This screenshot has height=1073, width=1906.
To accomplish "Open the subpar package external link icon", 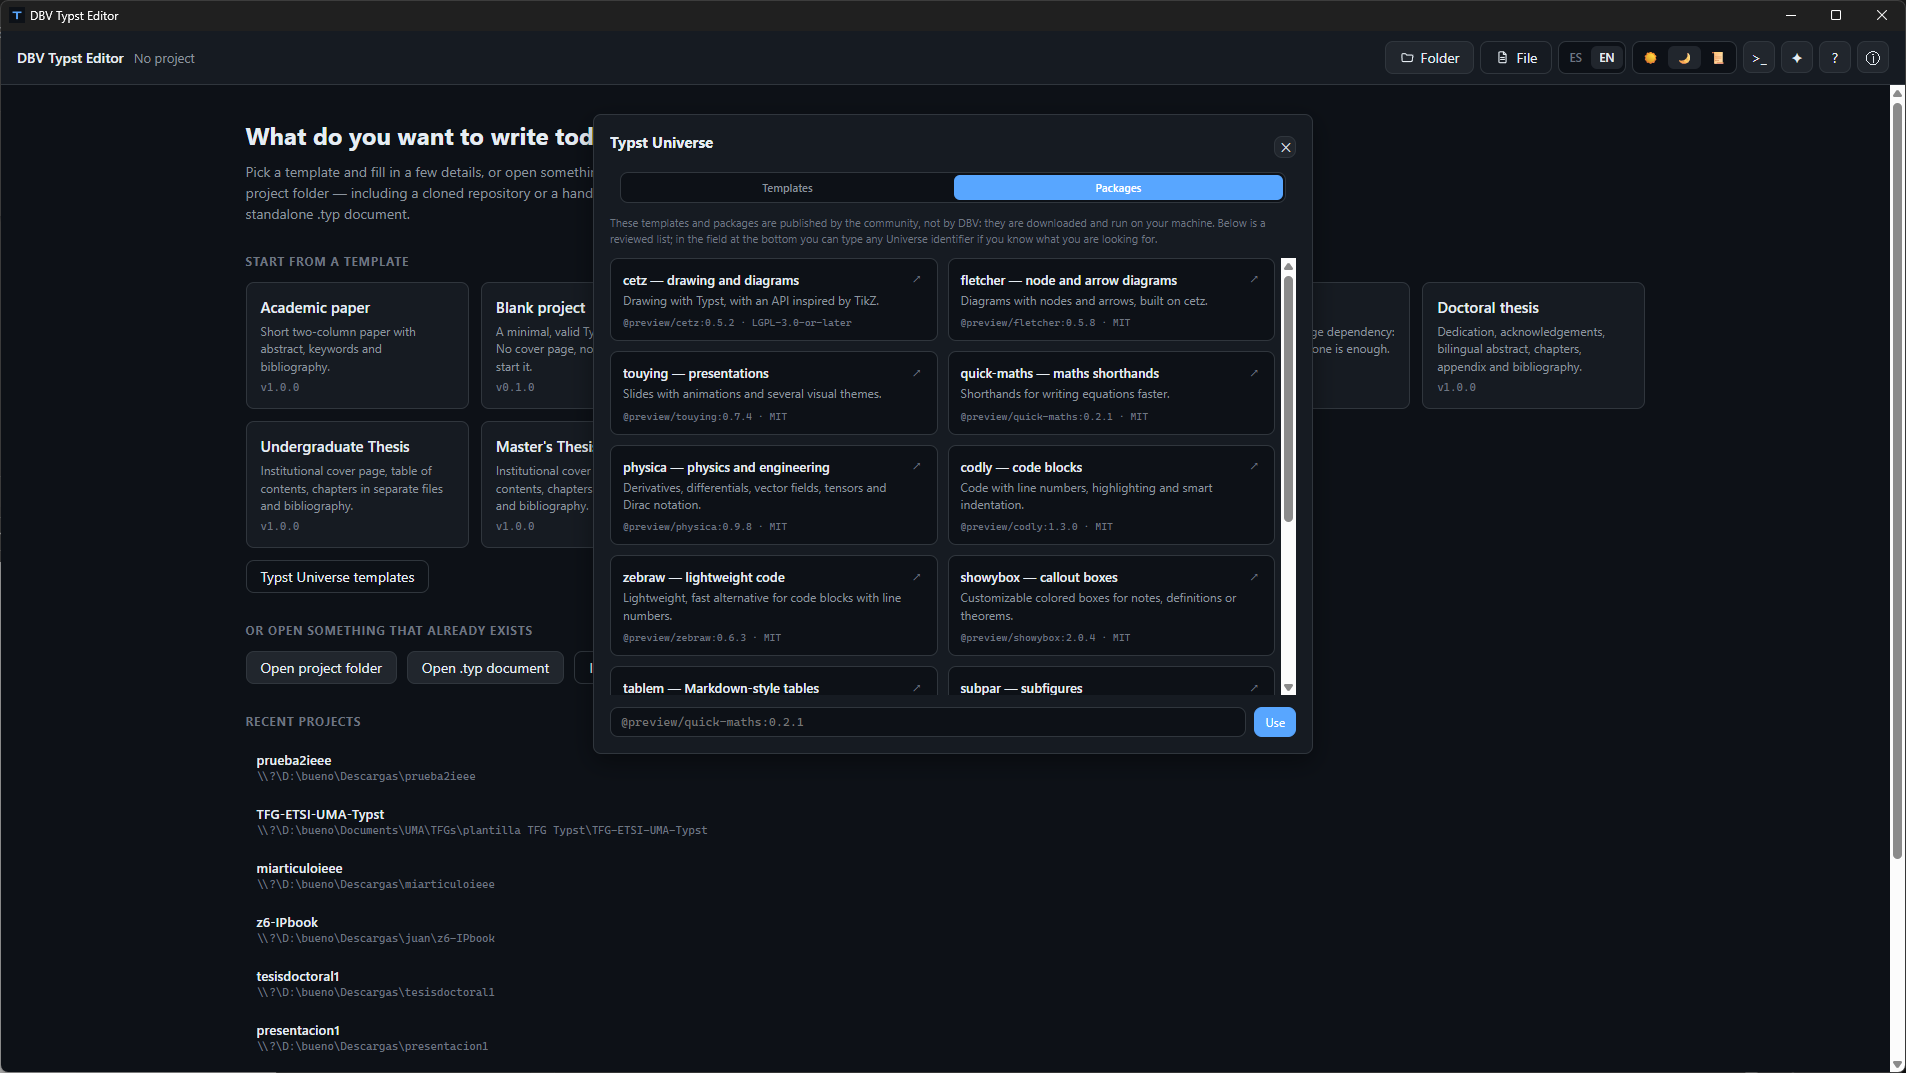I will coord(1254,688).
